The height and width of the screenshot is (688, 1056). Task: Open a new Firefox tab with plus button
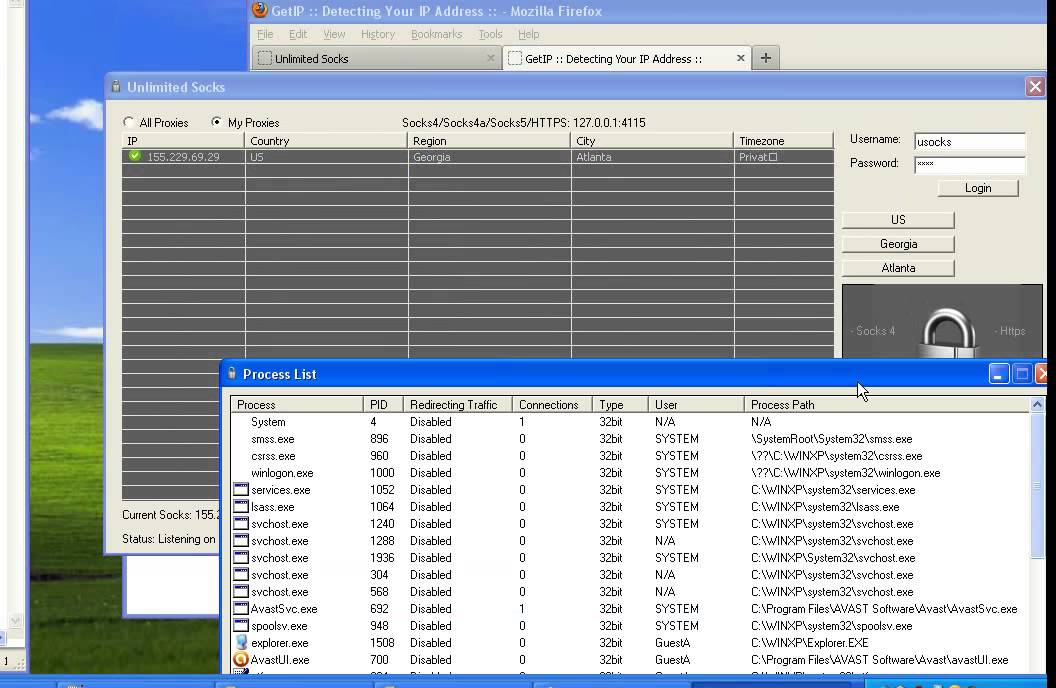766,58
